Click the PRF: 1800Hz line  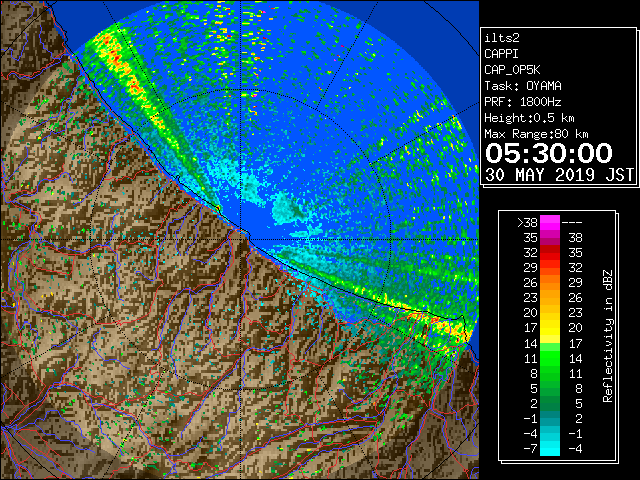(x=523, y=102)
